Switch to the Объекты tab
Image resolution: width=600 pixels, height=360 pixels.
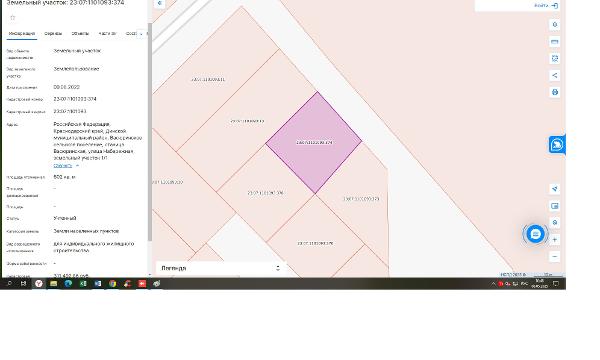tap(80, 34)
